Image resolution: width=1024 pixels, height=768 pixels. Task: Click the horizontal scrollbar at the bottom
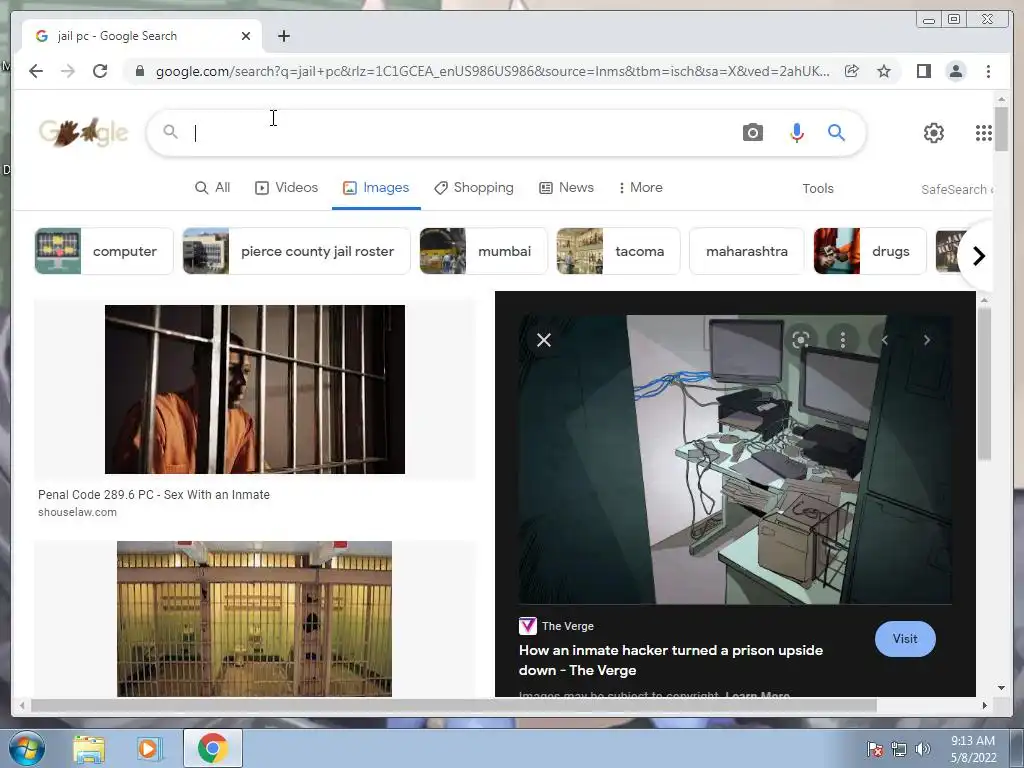pyautogui.click(x=453, y=705)
